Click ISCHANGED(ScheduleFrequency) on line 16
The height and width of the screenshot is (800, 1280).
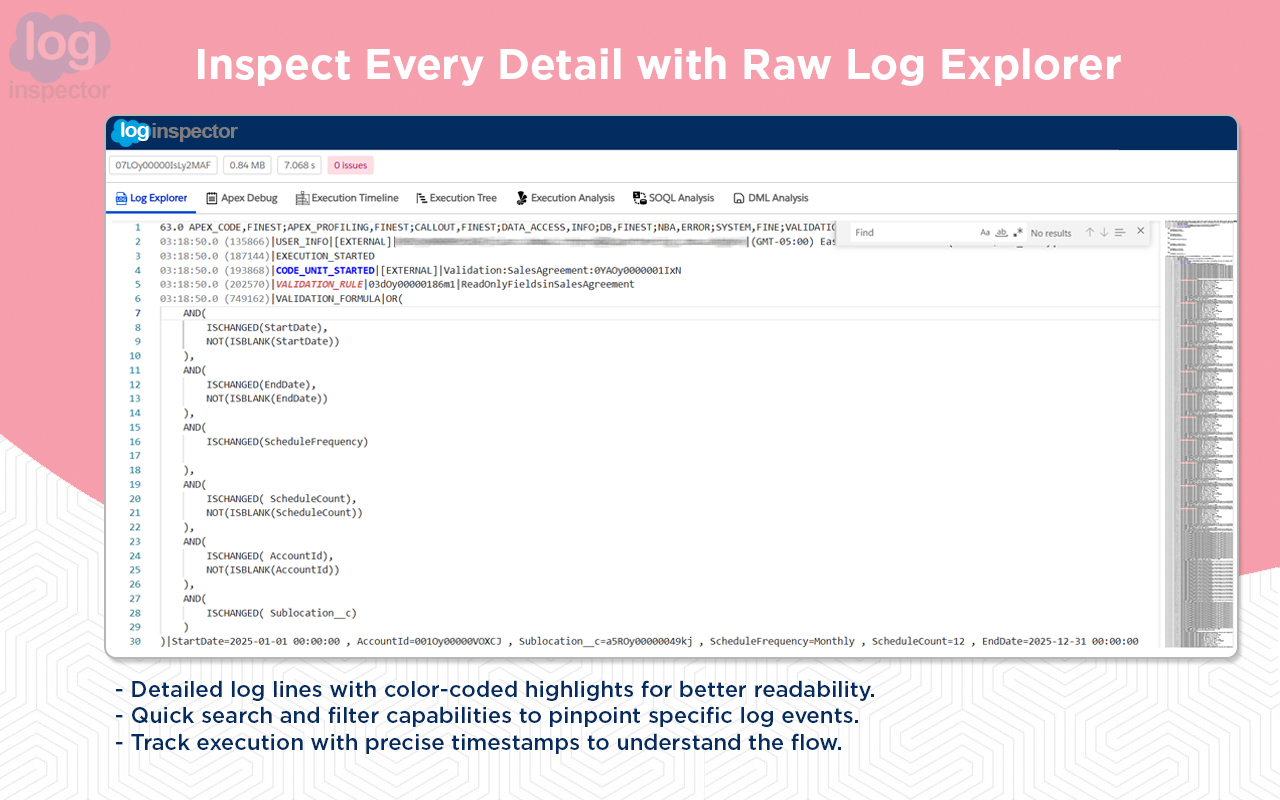coord(287,441)
